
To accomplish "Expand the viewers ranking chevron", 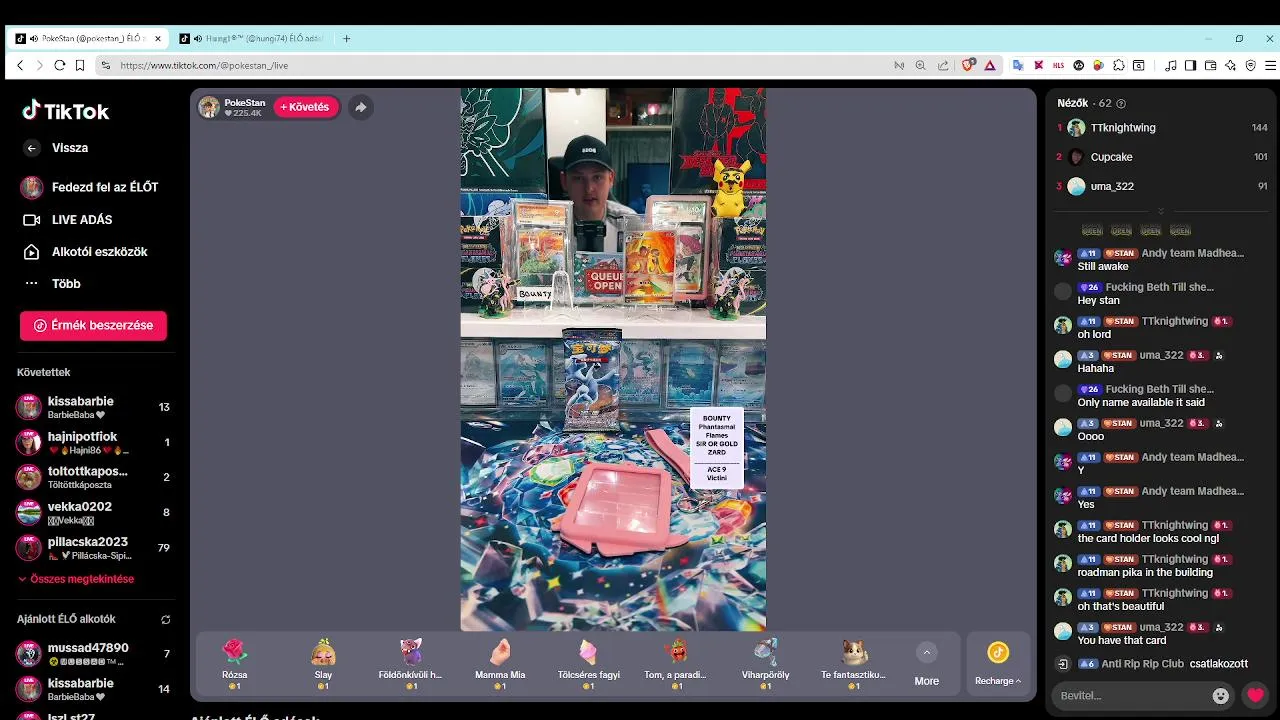I will [x=1161, y=211].
